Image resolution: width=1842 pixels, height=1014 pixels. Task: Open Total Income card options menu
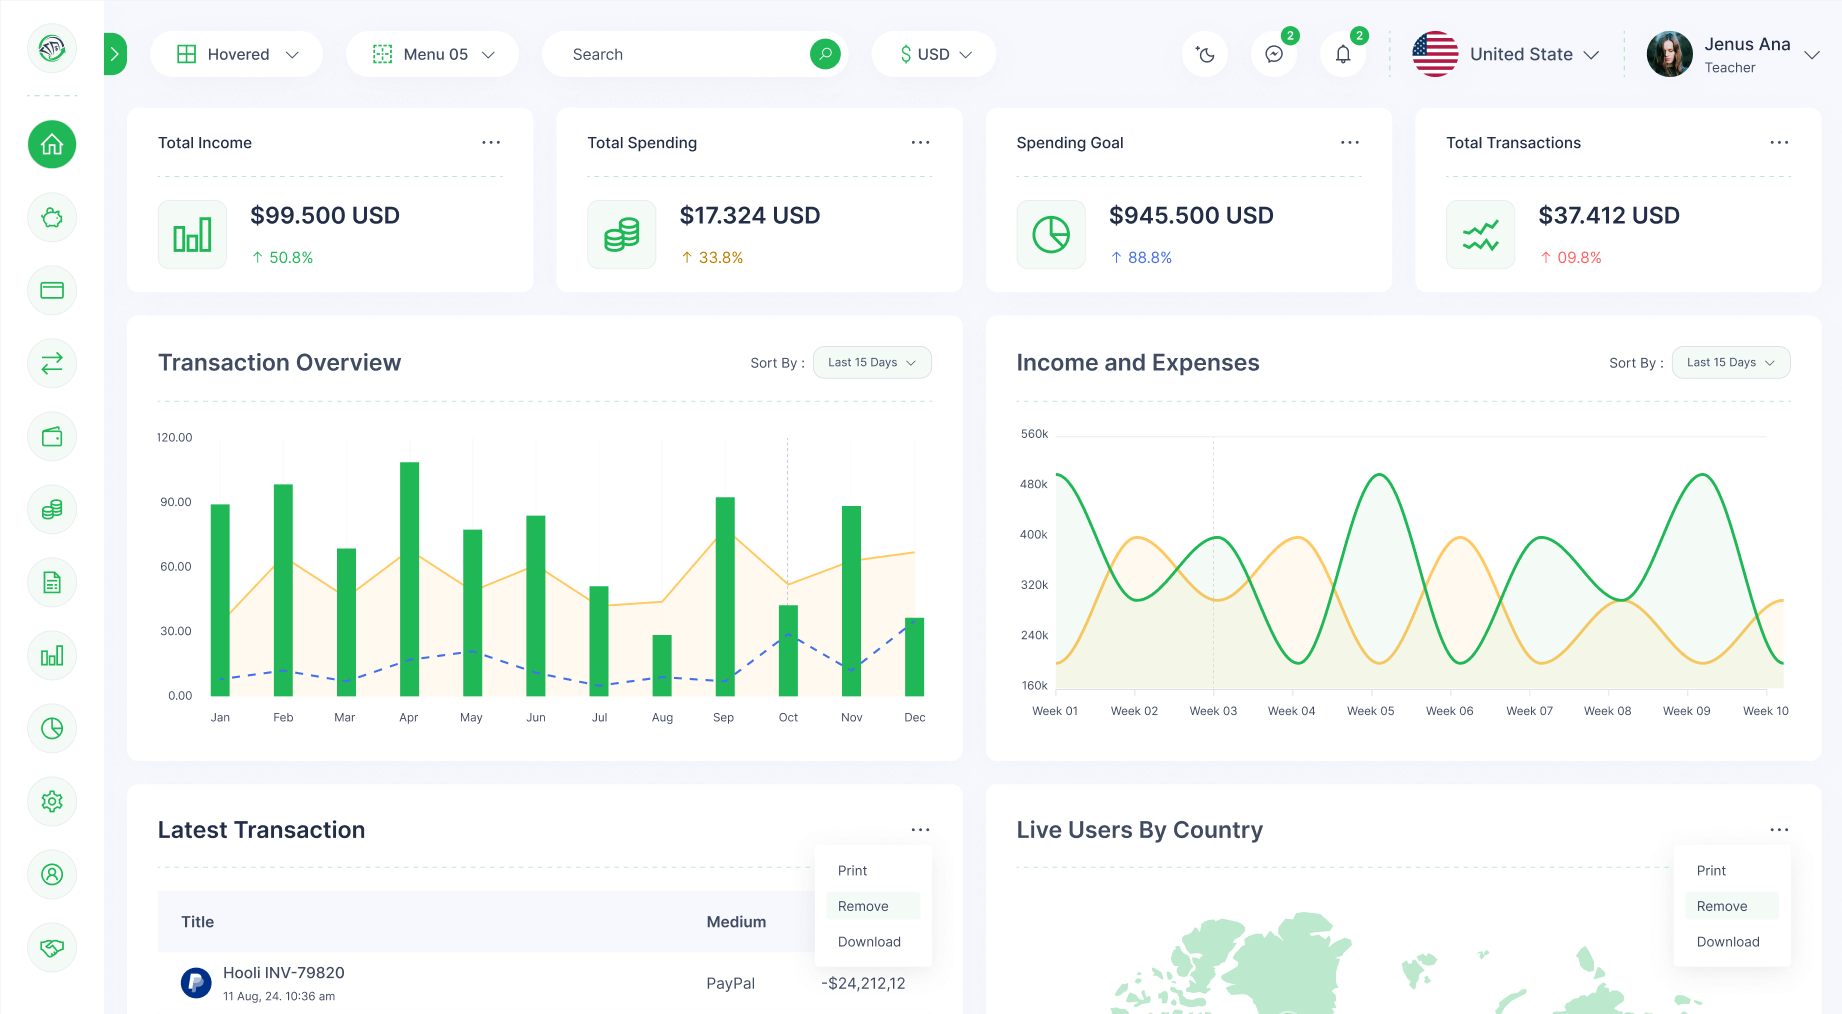(490, 143)
